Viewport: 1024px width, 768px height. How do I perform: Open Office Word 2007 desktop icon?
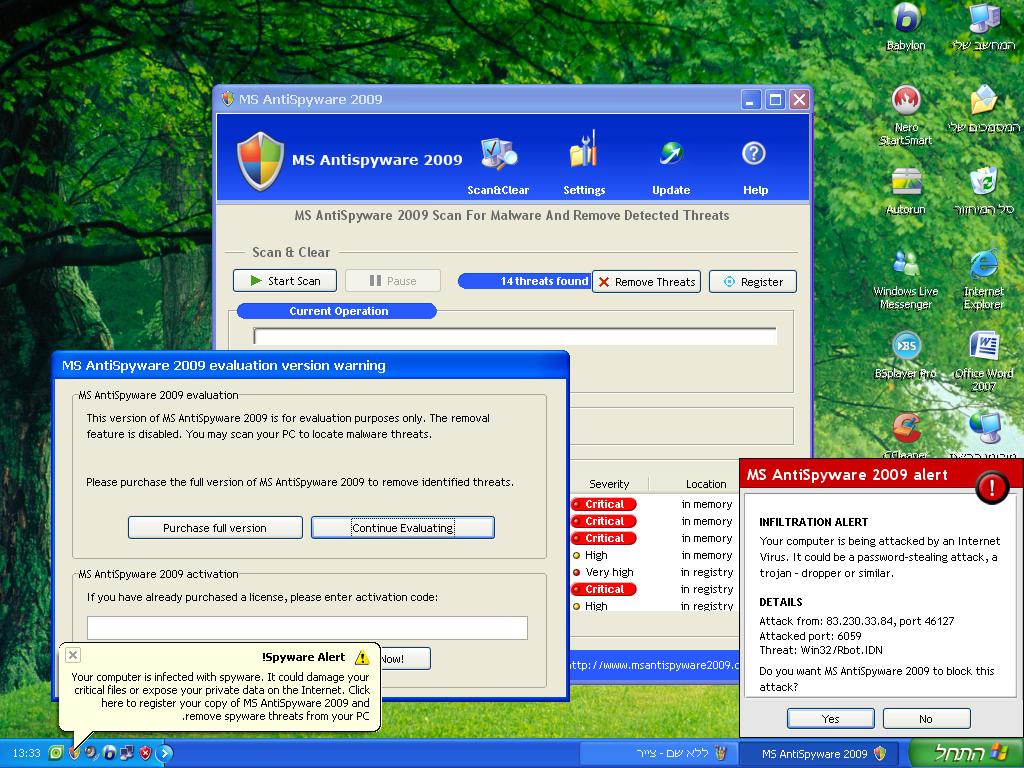[x=984, y=361]
